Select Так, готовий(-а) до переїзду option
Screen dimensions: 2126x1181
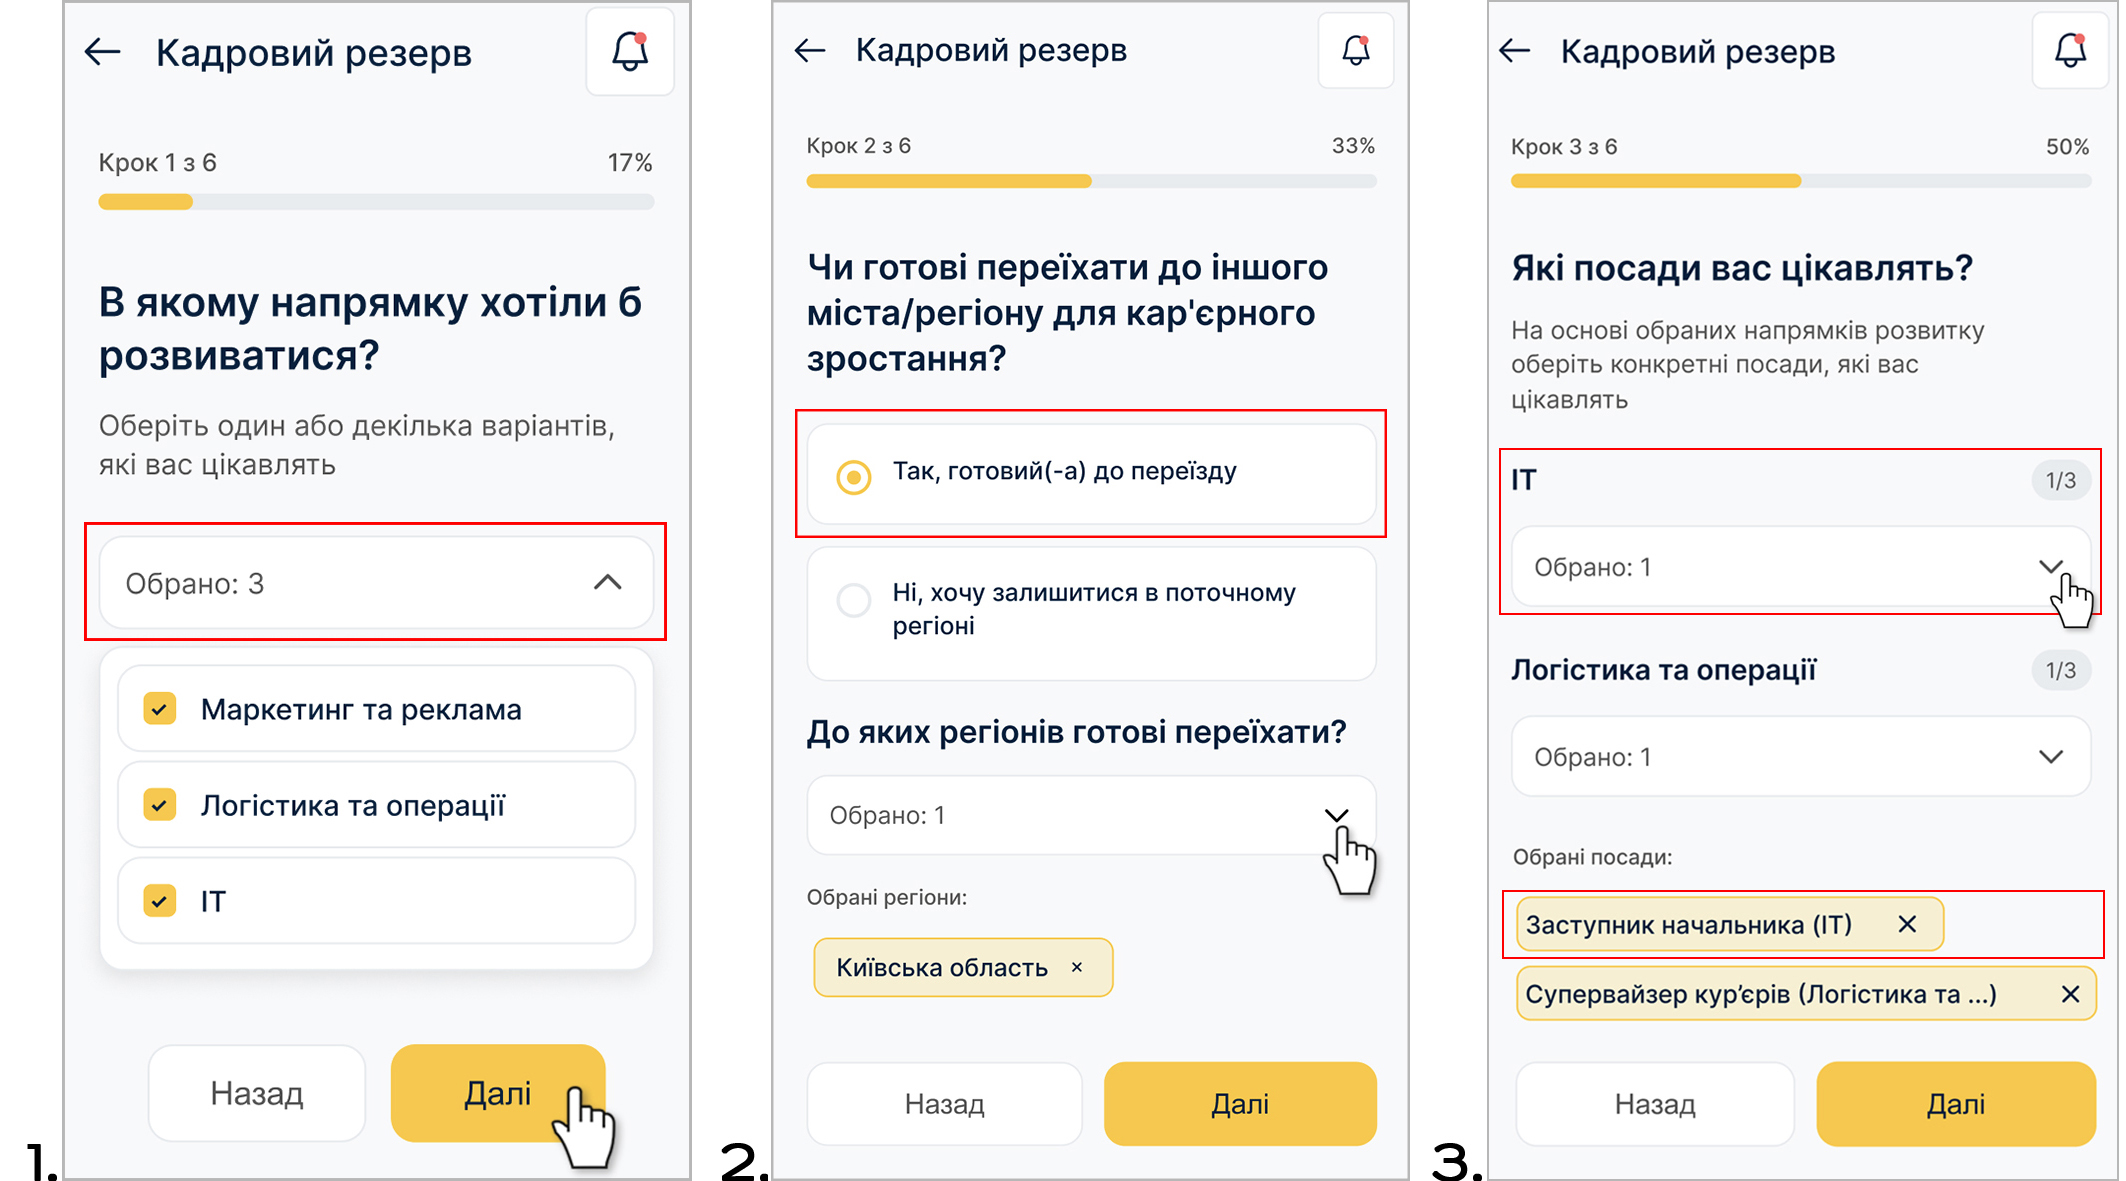click(x=854, y=477)
